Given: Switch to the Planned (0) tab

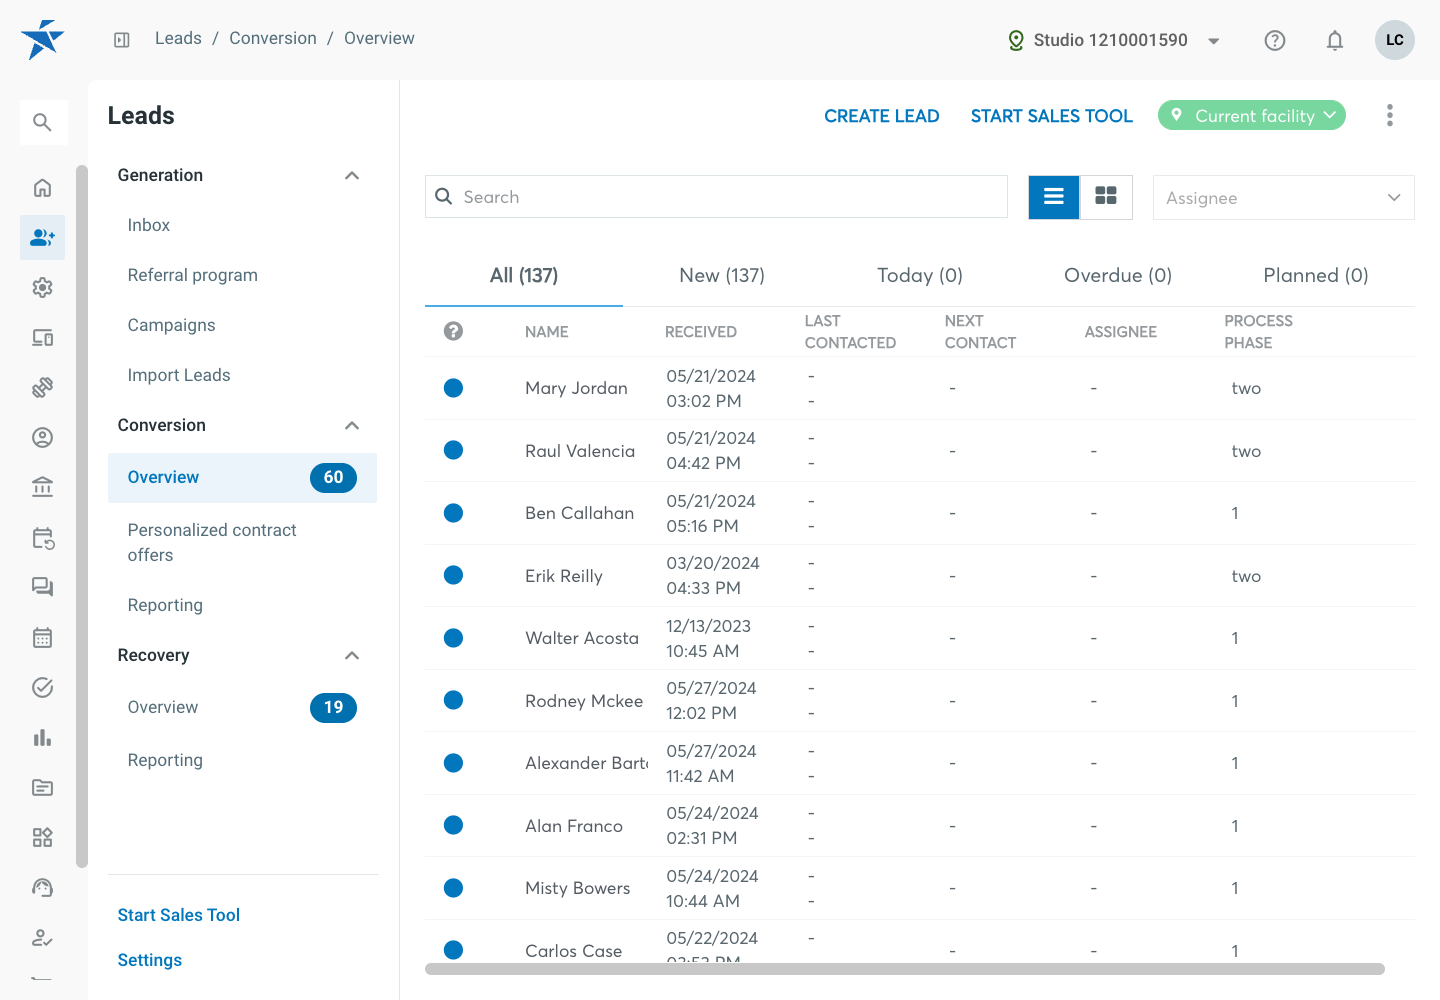Looking at the screenshot, I should (x=1316, y=275).
